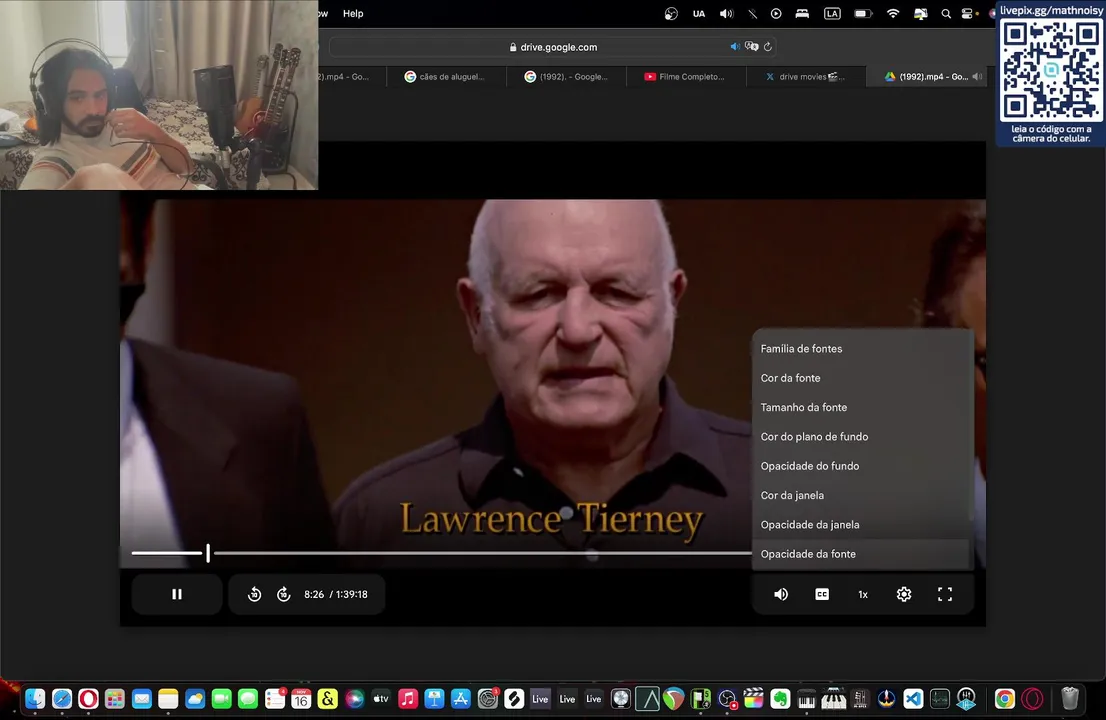
Task: Open Visual Studio Code in dock
Action: click(913, 699)
